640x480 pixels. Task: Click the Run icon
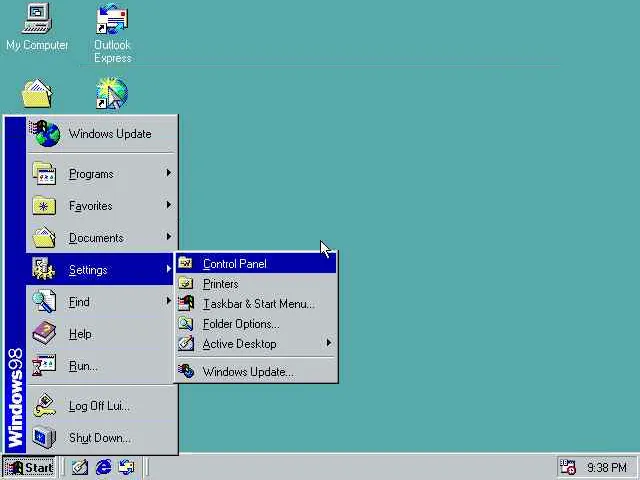click(44, 365)
